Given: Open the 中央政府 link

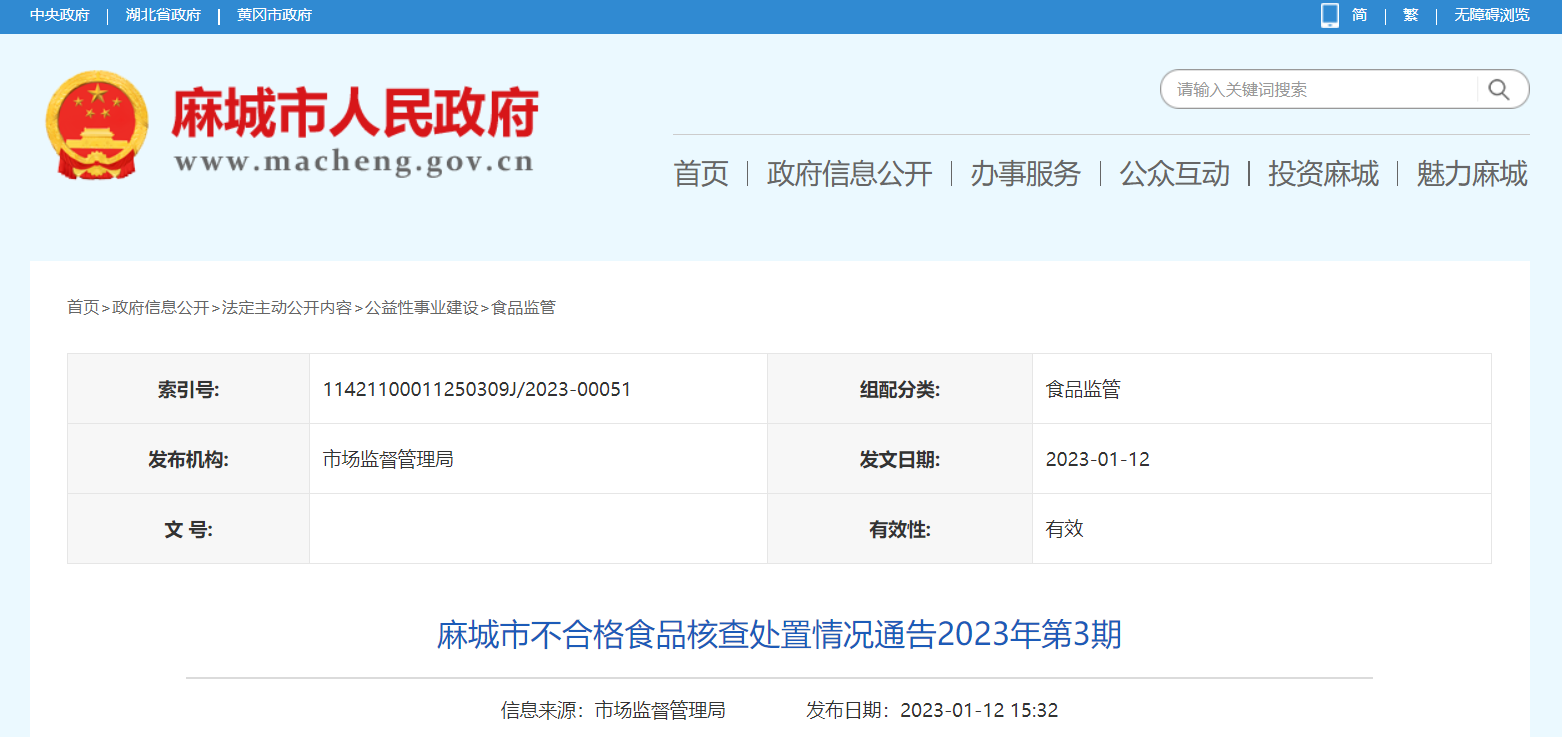Looking at the screenshot, I should point(59,15).
